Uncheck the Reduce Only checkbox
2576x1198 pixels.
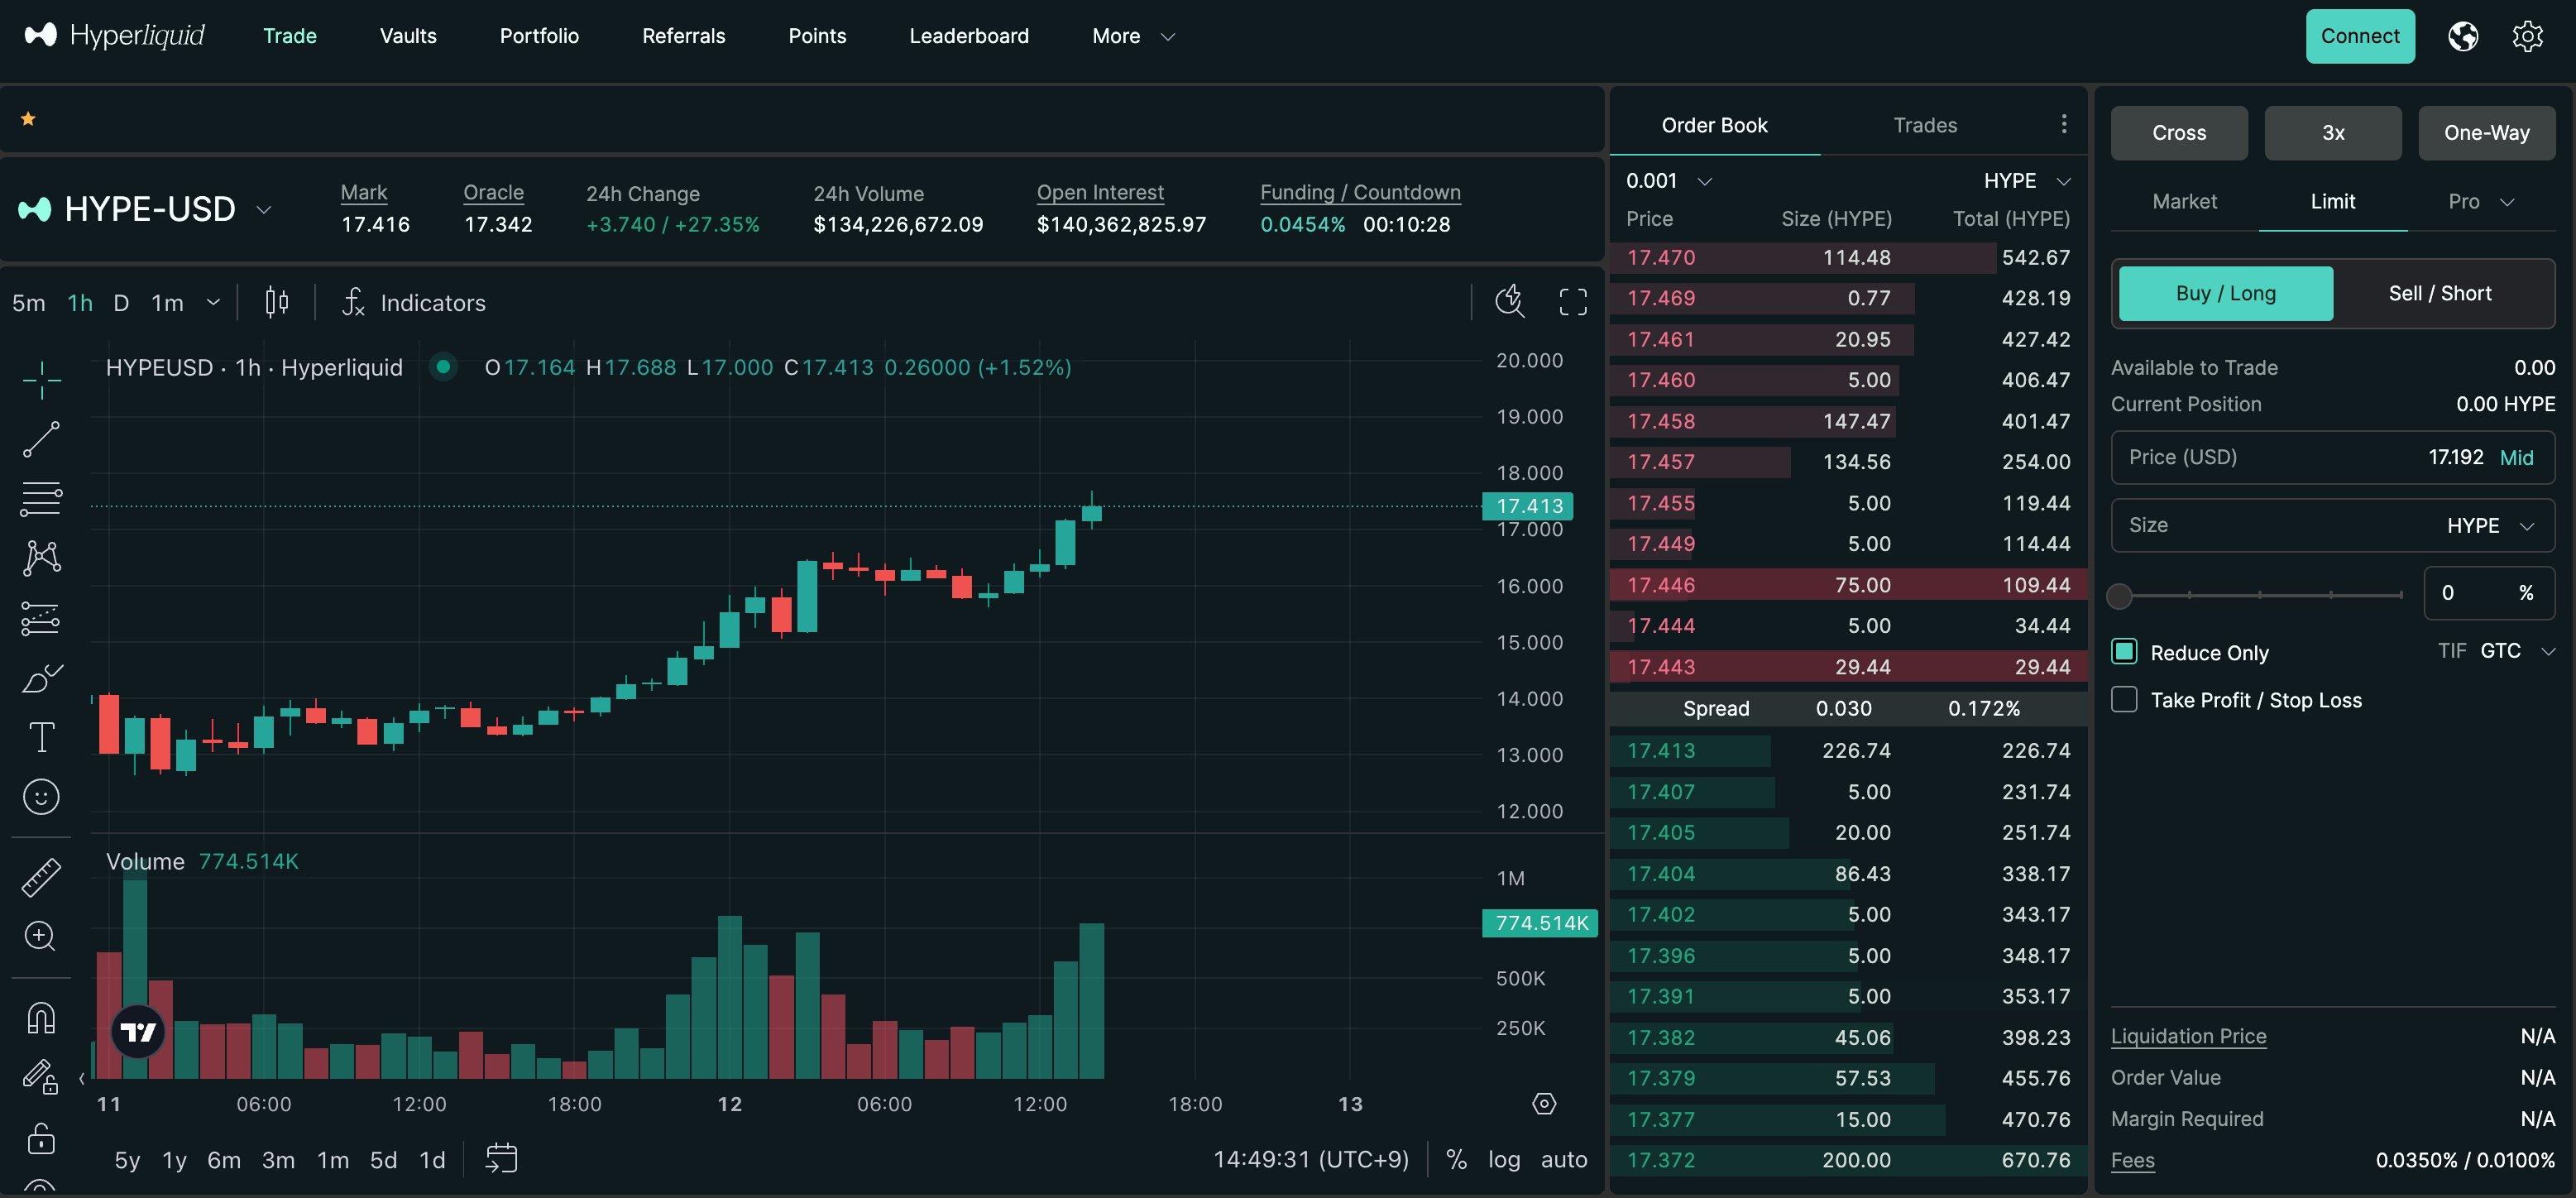(x=2124, y=652)
